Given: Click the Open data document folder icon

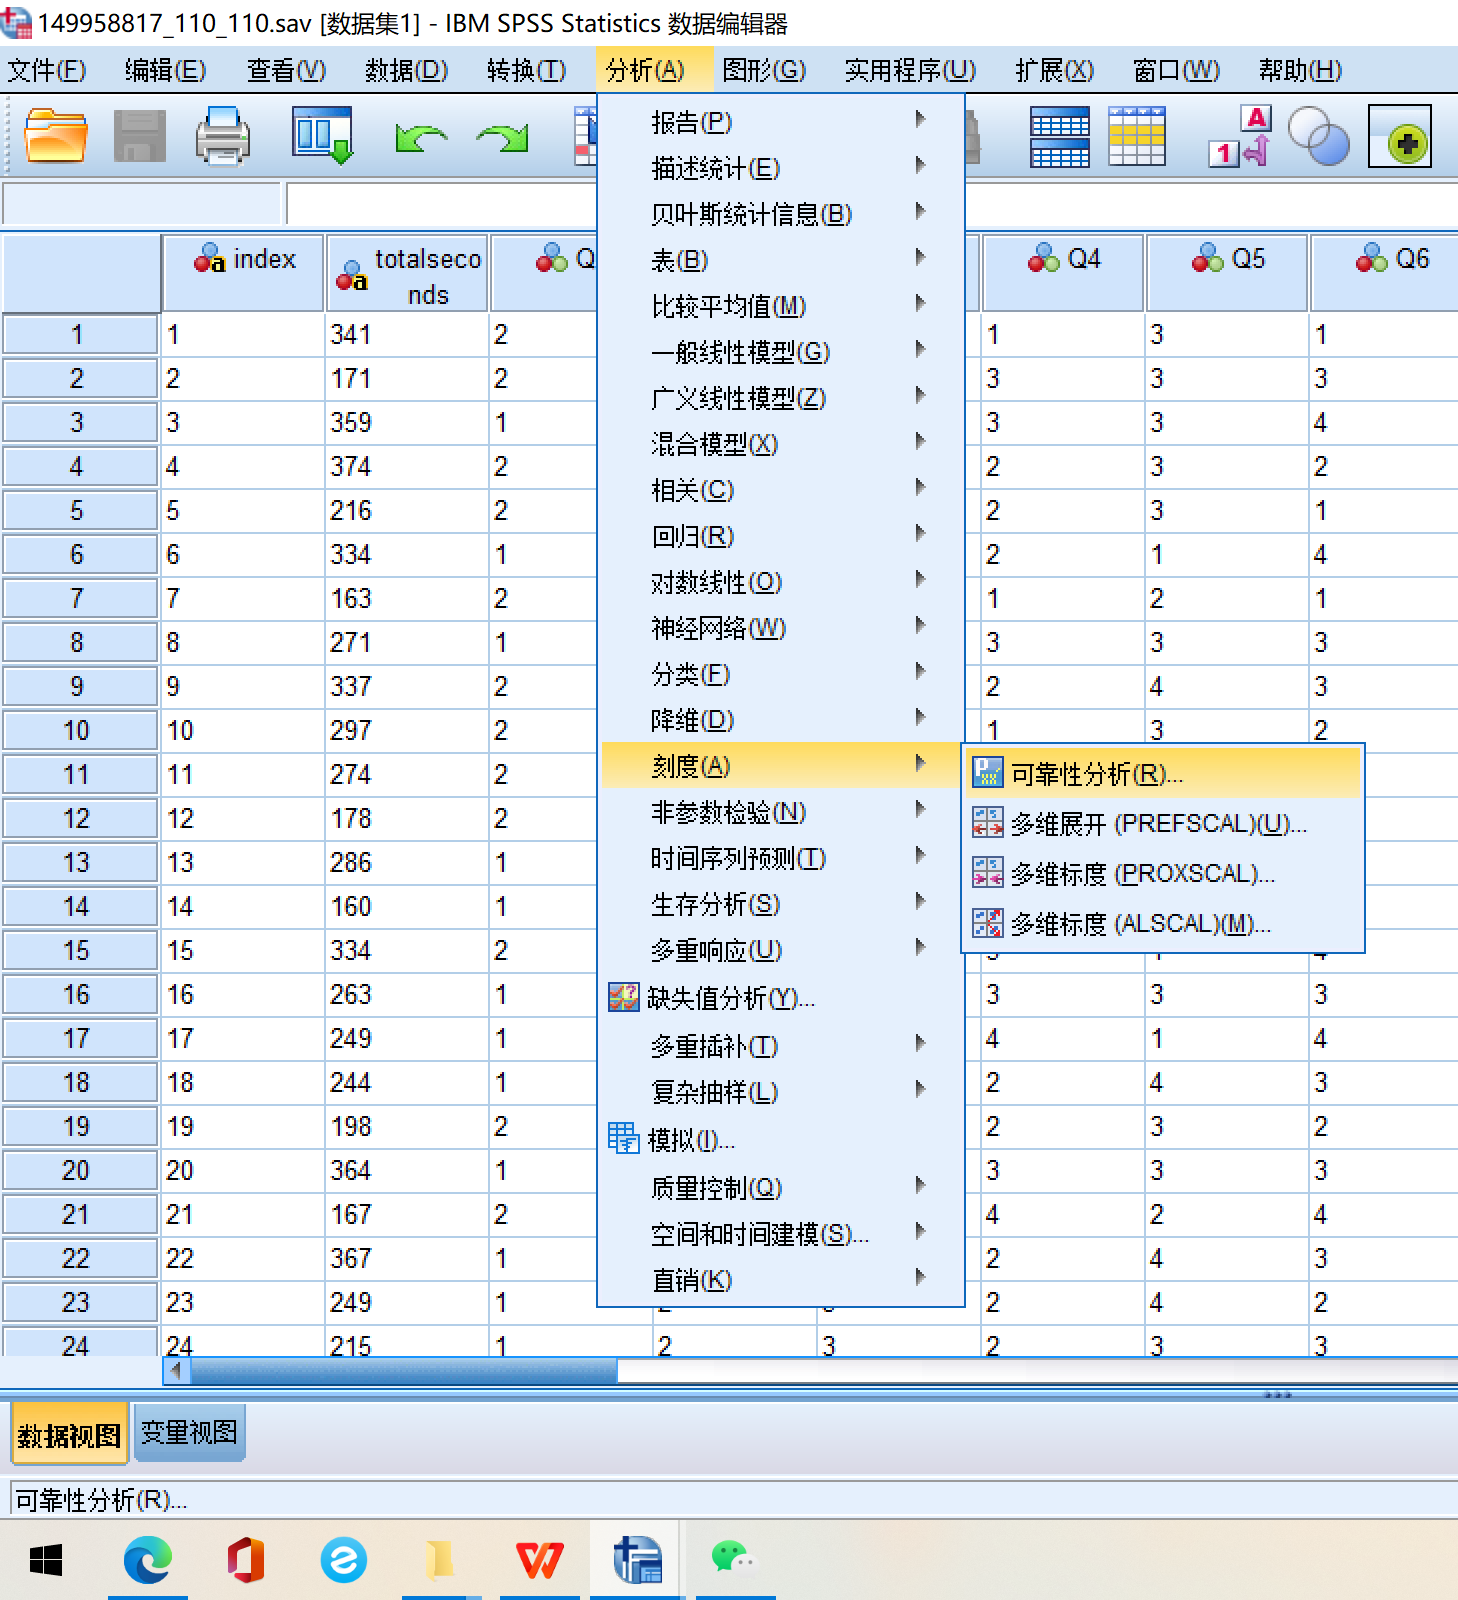Looking at the screenshot, I should point(56,136).
